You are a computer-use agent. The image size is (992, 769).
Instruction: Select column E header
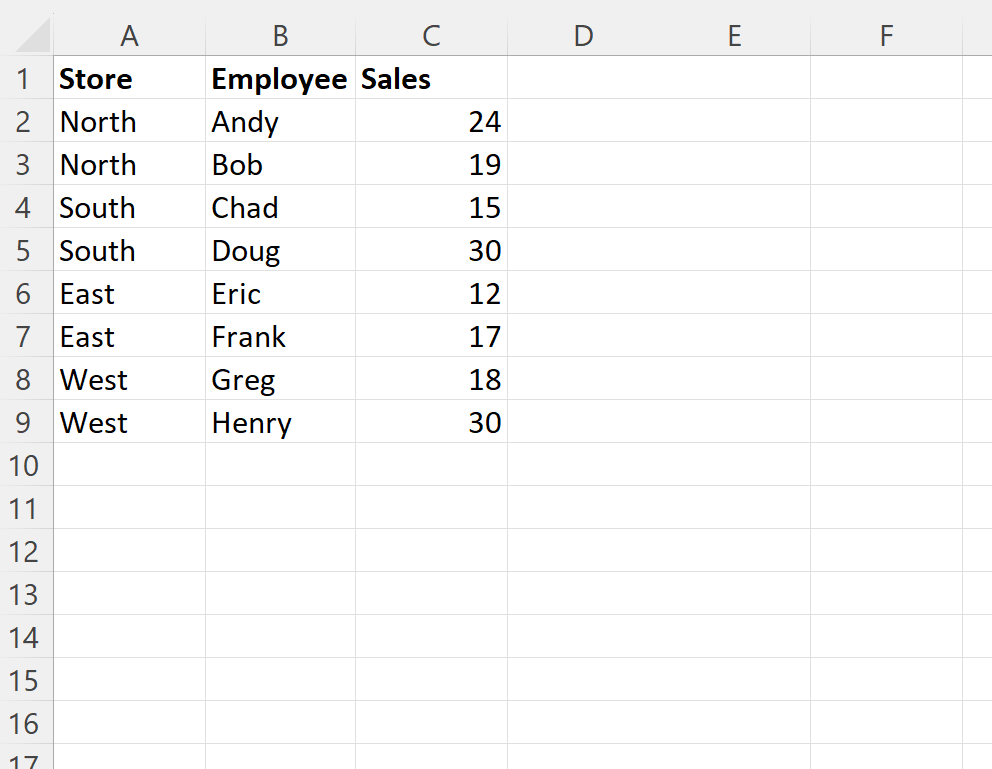point(735,35)
